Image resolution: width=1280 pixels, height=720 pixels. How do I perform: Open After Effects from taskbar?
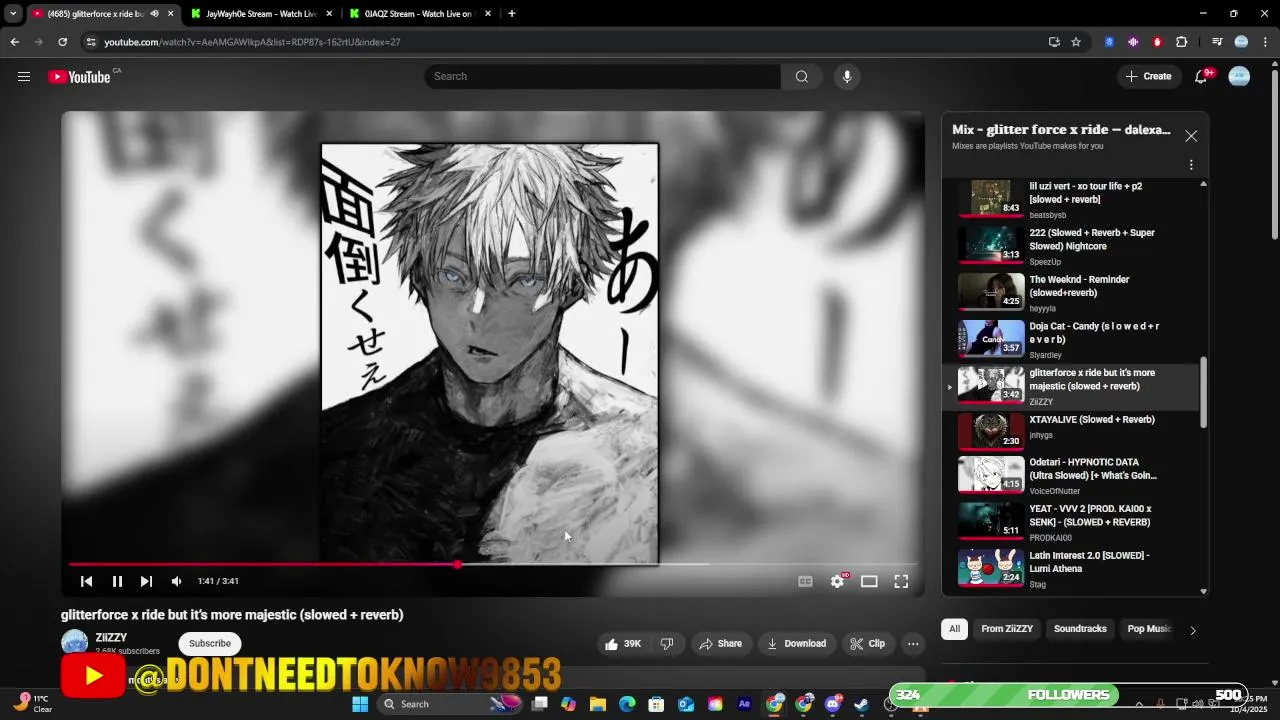coord(744,704)
